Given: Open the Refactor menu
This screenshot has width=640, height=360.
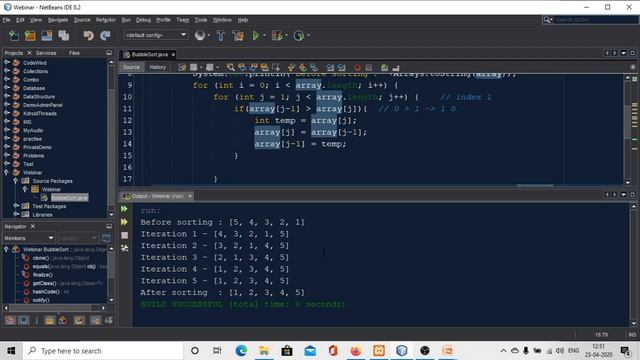Looking at the screenshot, I should coord(106,20).
